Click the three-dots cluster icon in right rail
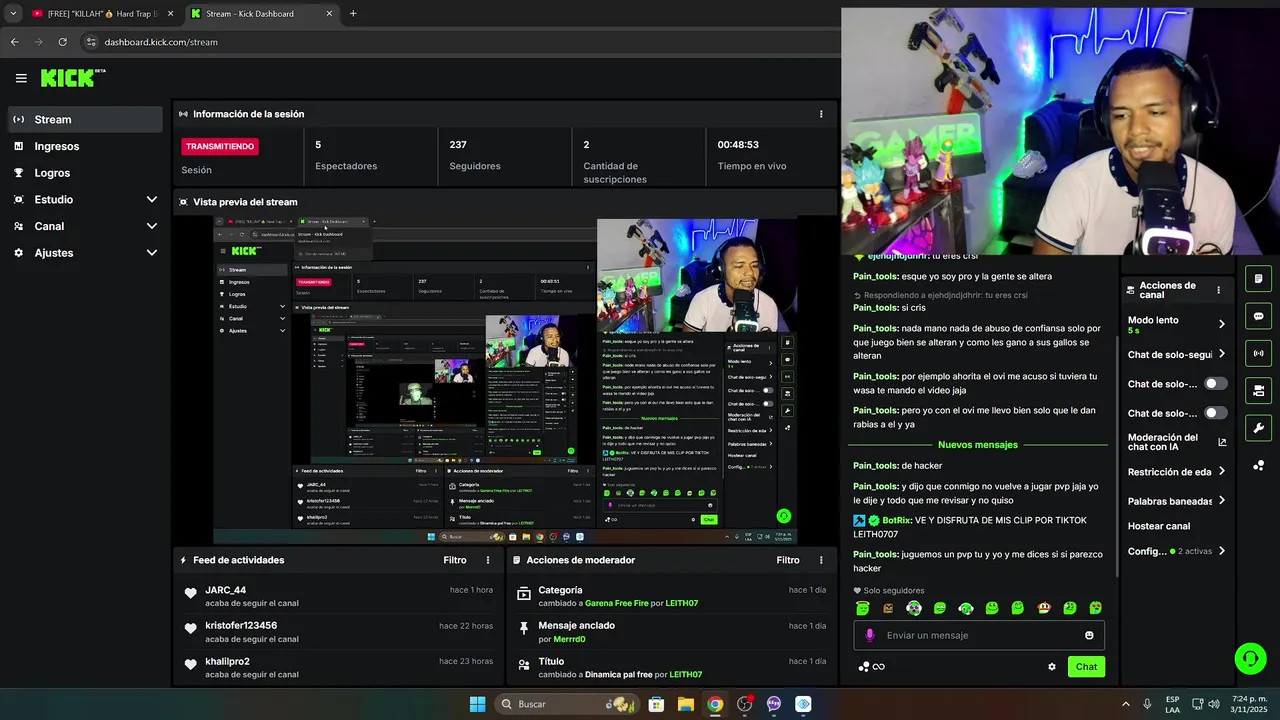The width and height of the screenshot is (1280, 720). click(x=1258, y=466)
